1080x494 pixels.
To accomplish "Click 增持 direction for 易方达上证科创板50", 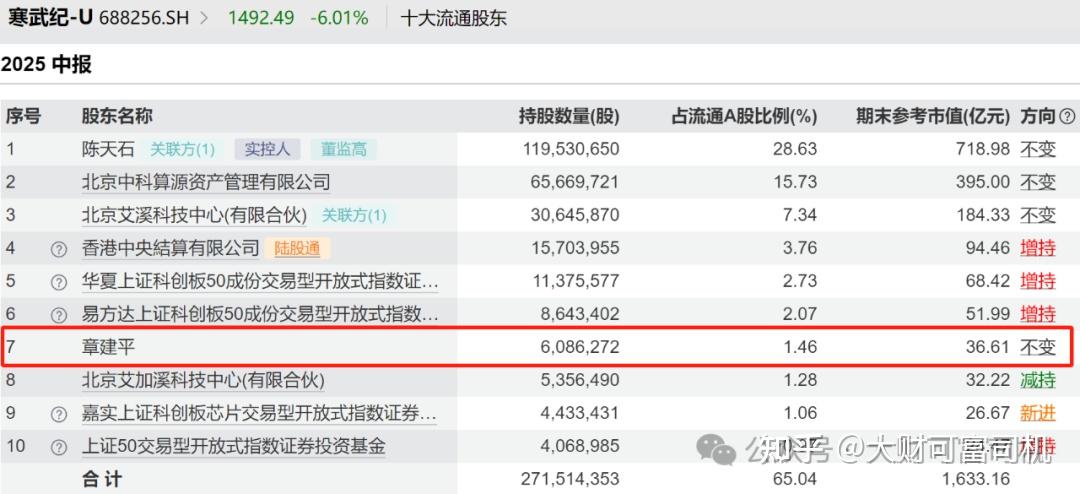I will 1038,314.
